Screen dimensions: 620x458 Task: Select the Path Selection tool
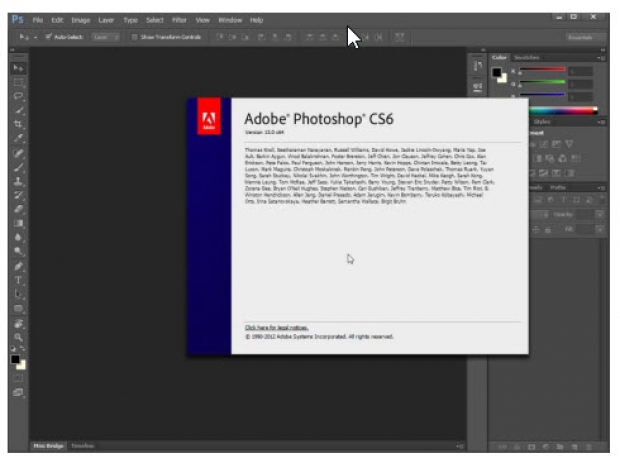(x=18, y=294)
